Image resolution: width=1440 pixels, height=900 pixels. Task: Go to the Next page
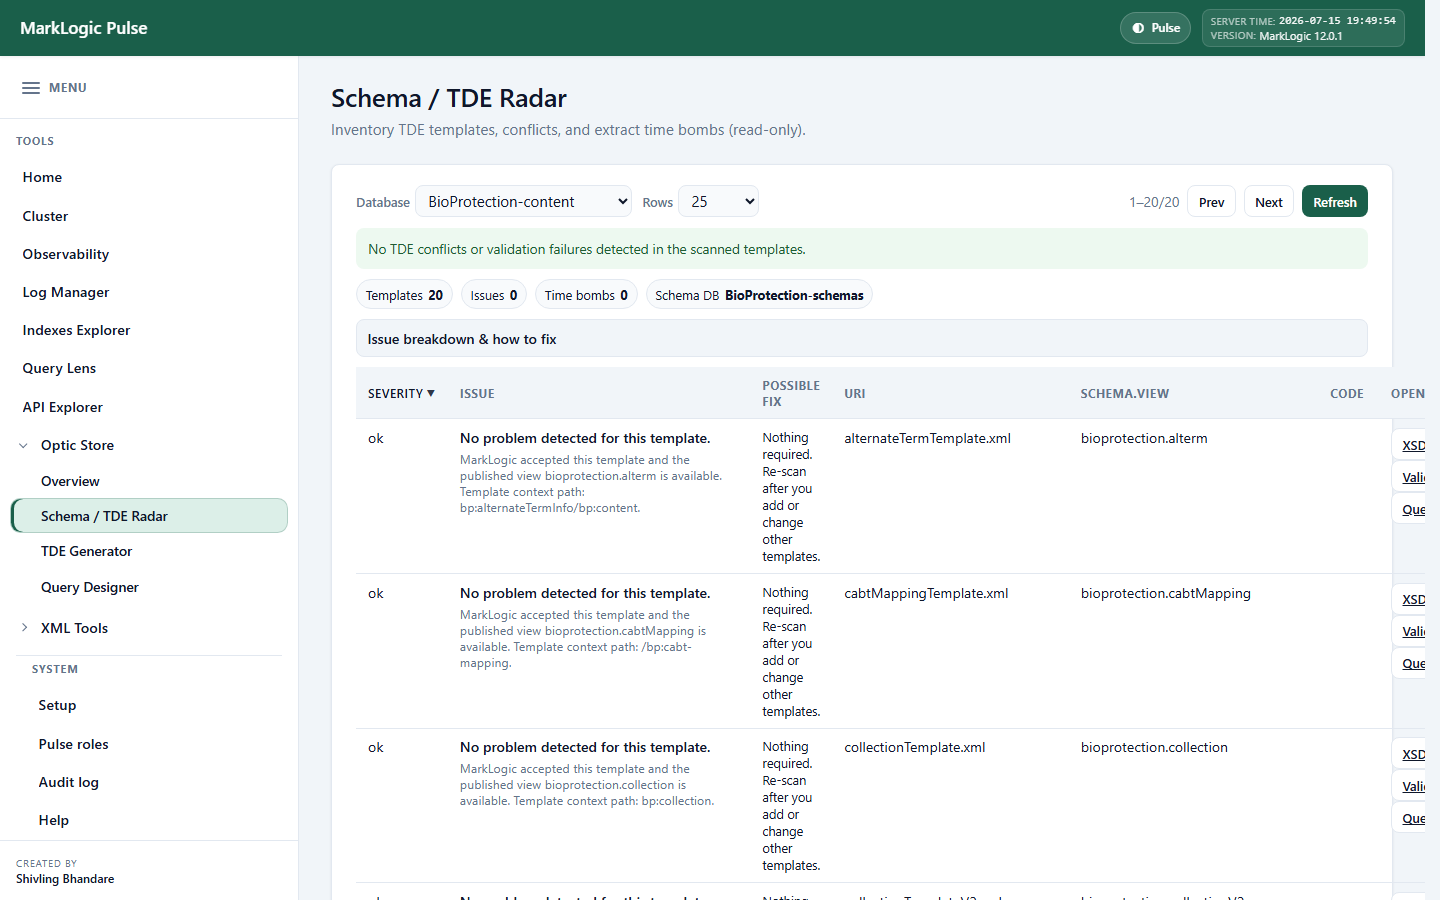pyautogui.click(x=1269, y=202)
